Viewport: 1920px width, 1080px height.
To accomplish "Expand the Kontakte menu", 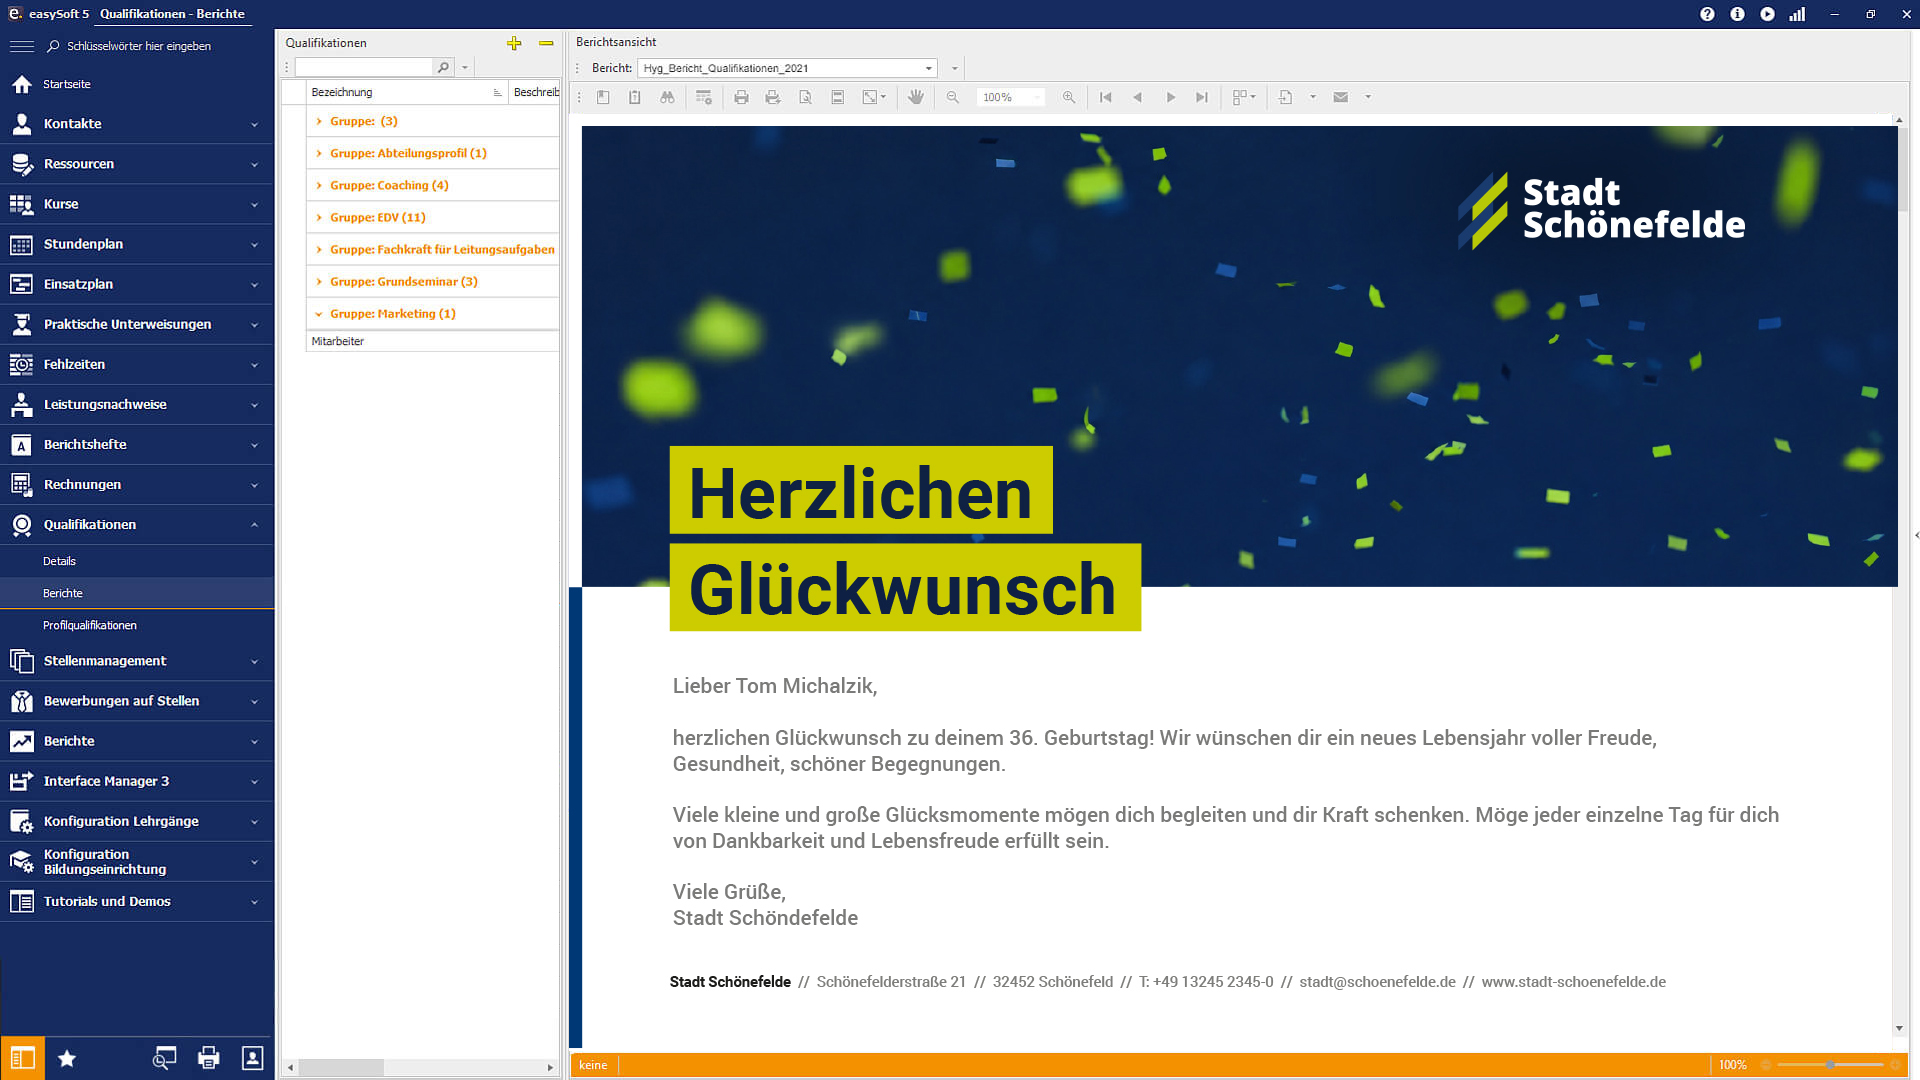I will (x=137, y=124).
